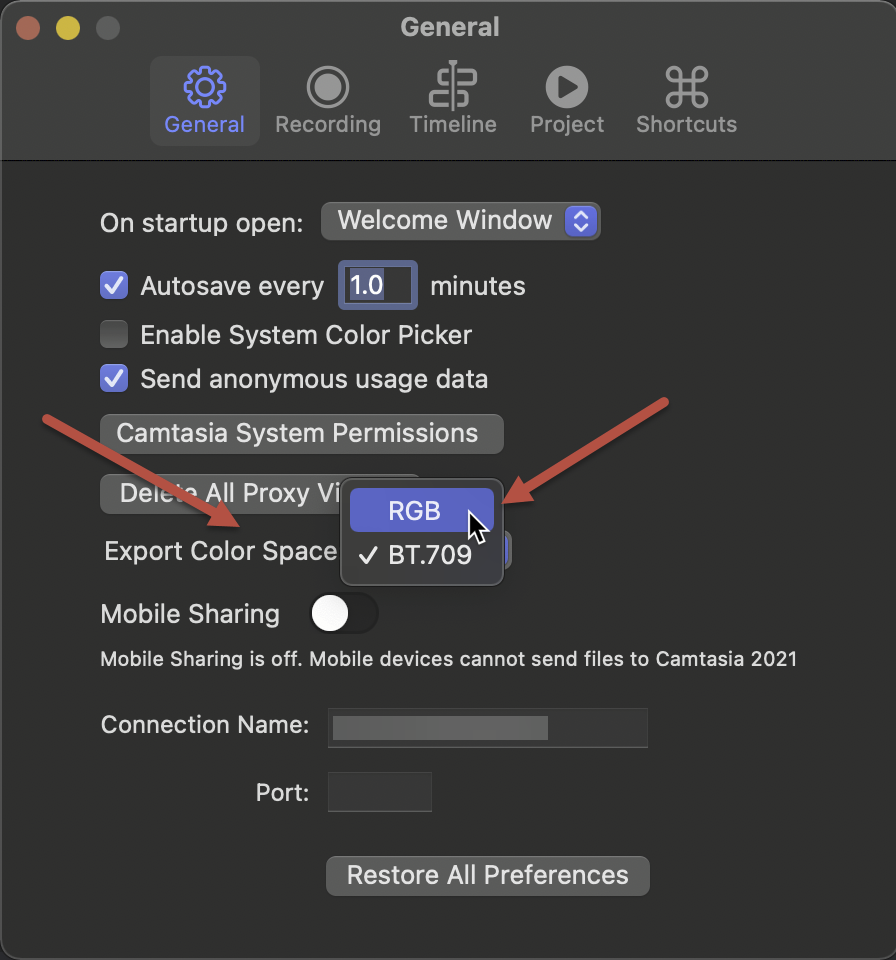Screen dimensions: 896x960
Task: Click the Connection Name text field
Action: click(488, 727)
